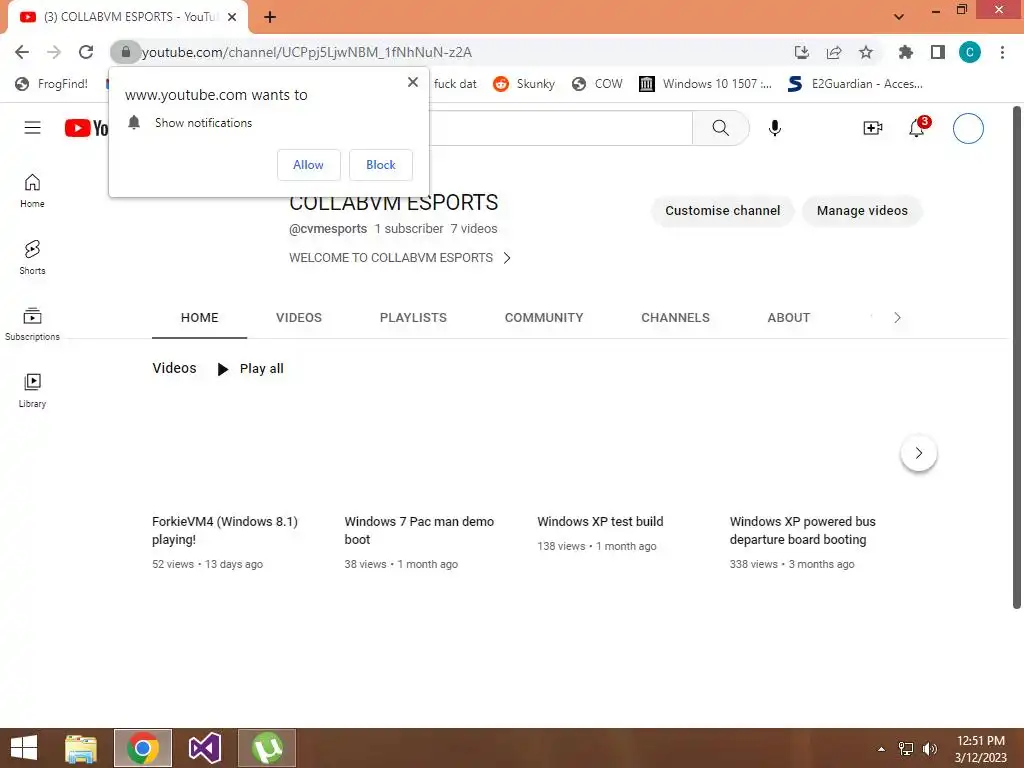Allow YouTube notifications
Viewport: 1024px width, 768px height.
click(308, 165)
